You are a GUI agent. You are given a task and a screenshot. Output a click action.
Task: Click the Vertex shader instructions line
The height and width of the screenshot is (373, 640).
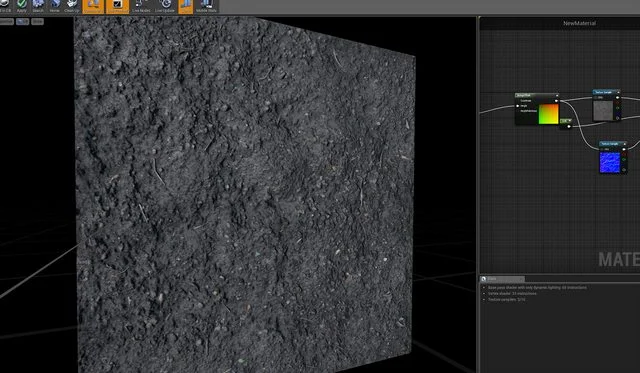pos(512,293)
